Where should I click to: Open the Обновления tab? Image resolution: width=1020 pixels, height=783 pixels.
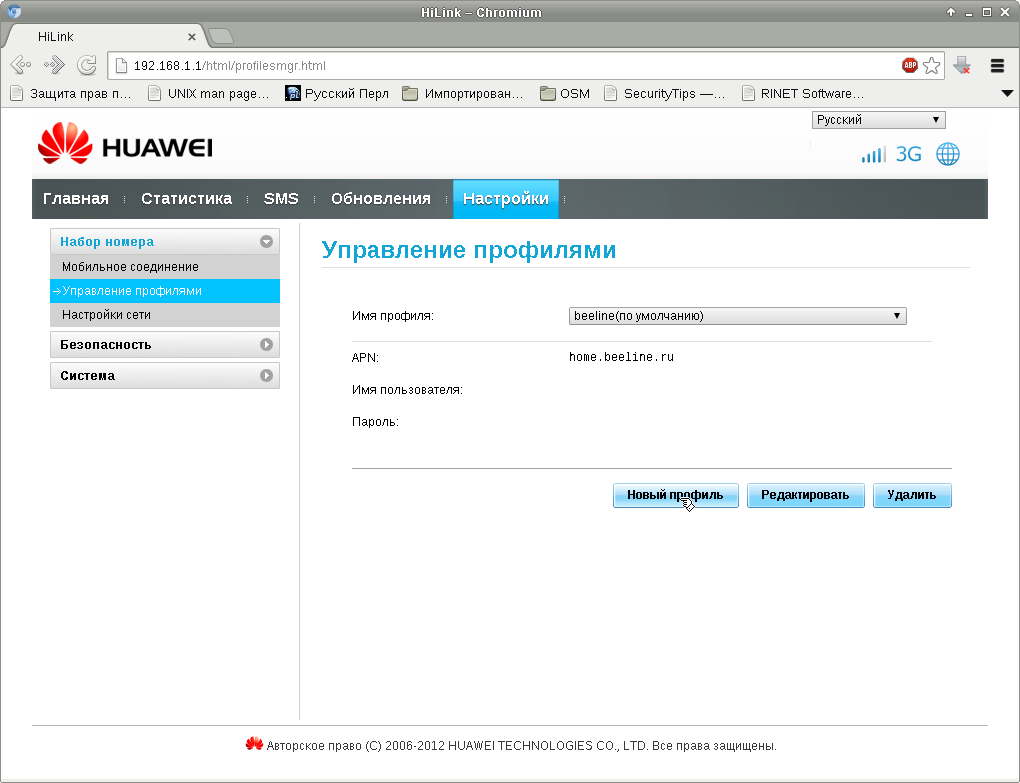point(381,199)
